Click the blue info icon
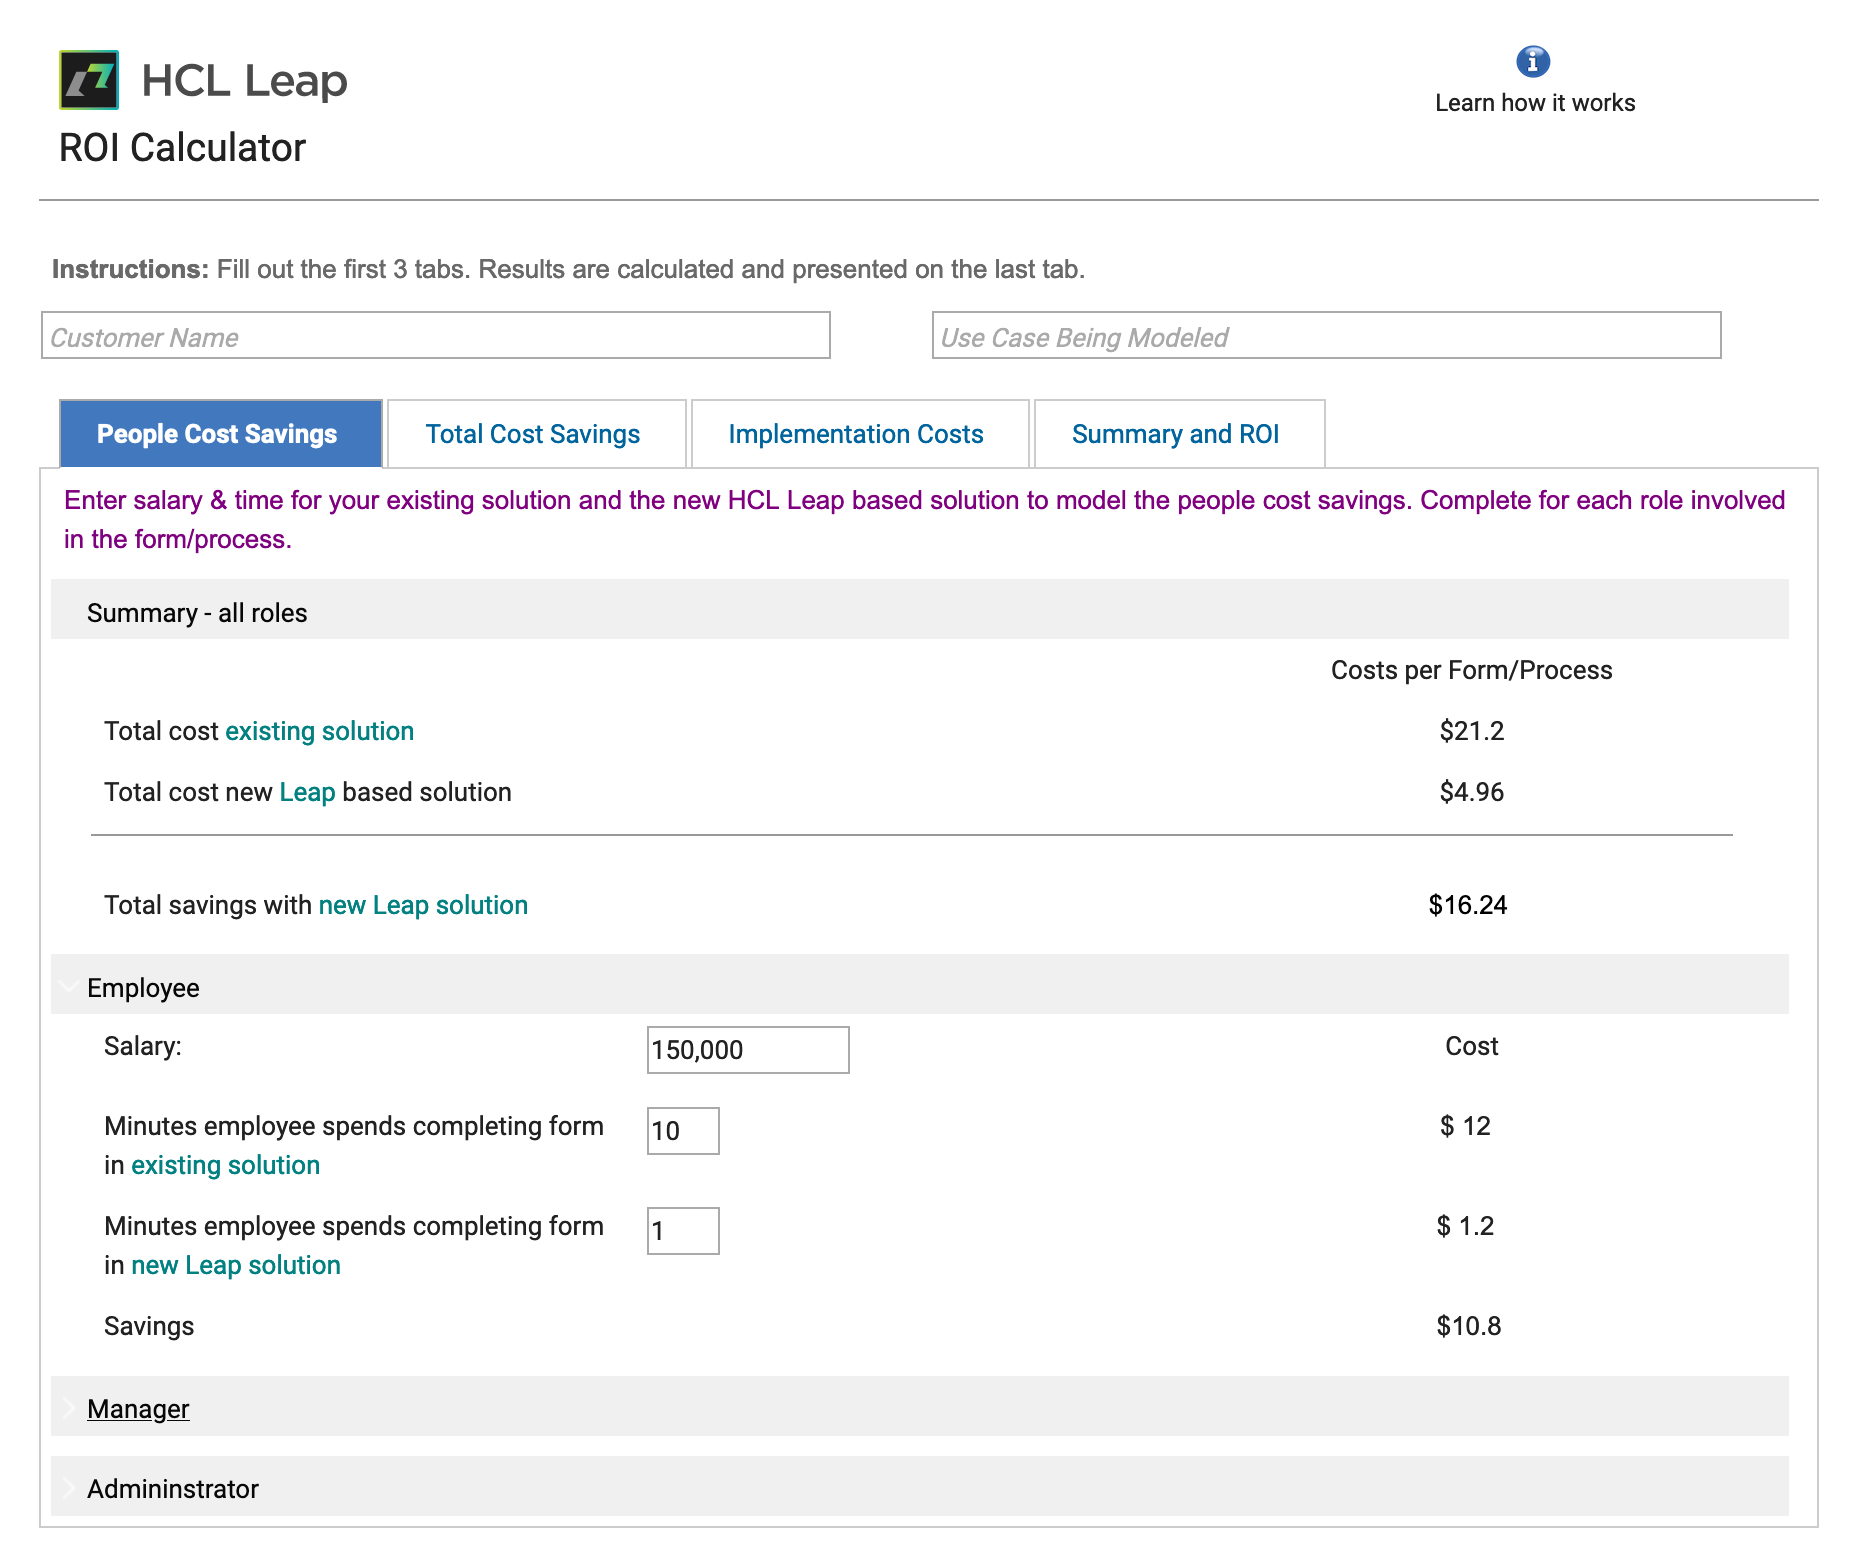The width and height of the screenshot is (1856, 1556). pyautogui.click(x=1533, y=62)
